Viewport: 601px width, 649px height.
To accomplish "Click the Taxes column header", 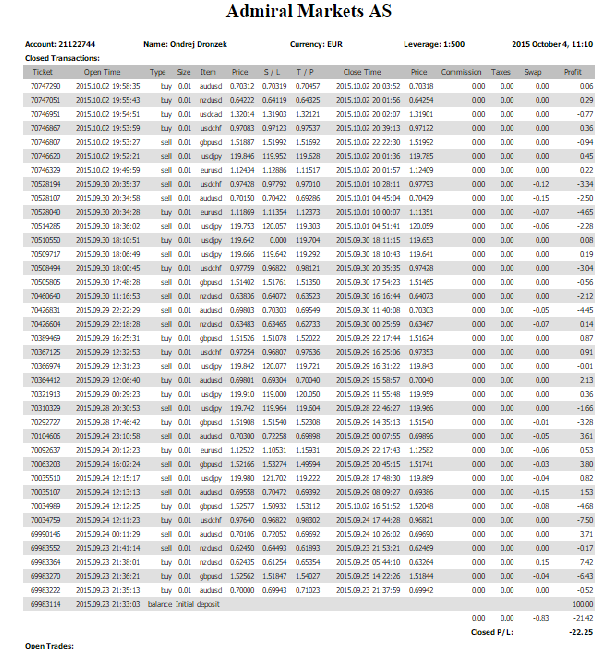I will (500, 72).
